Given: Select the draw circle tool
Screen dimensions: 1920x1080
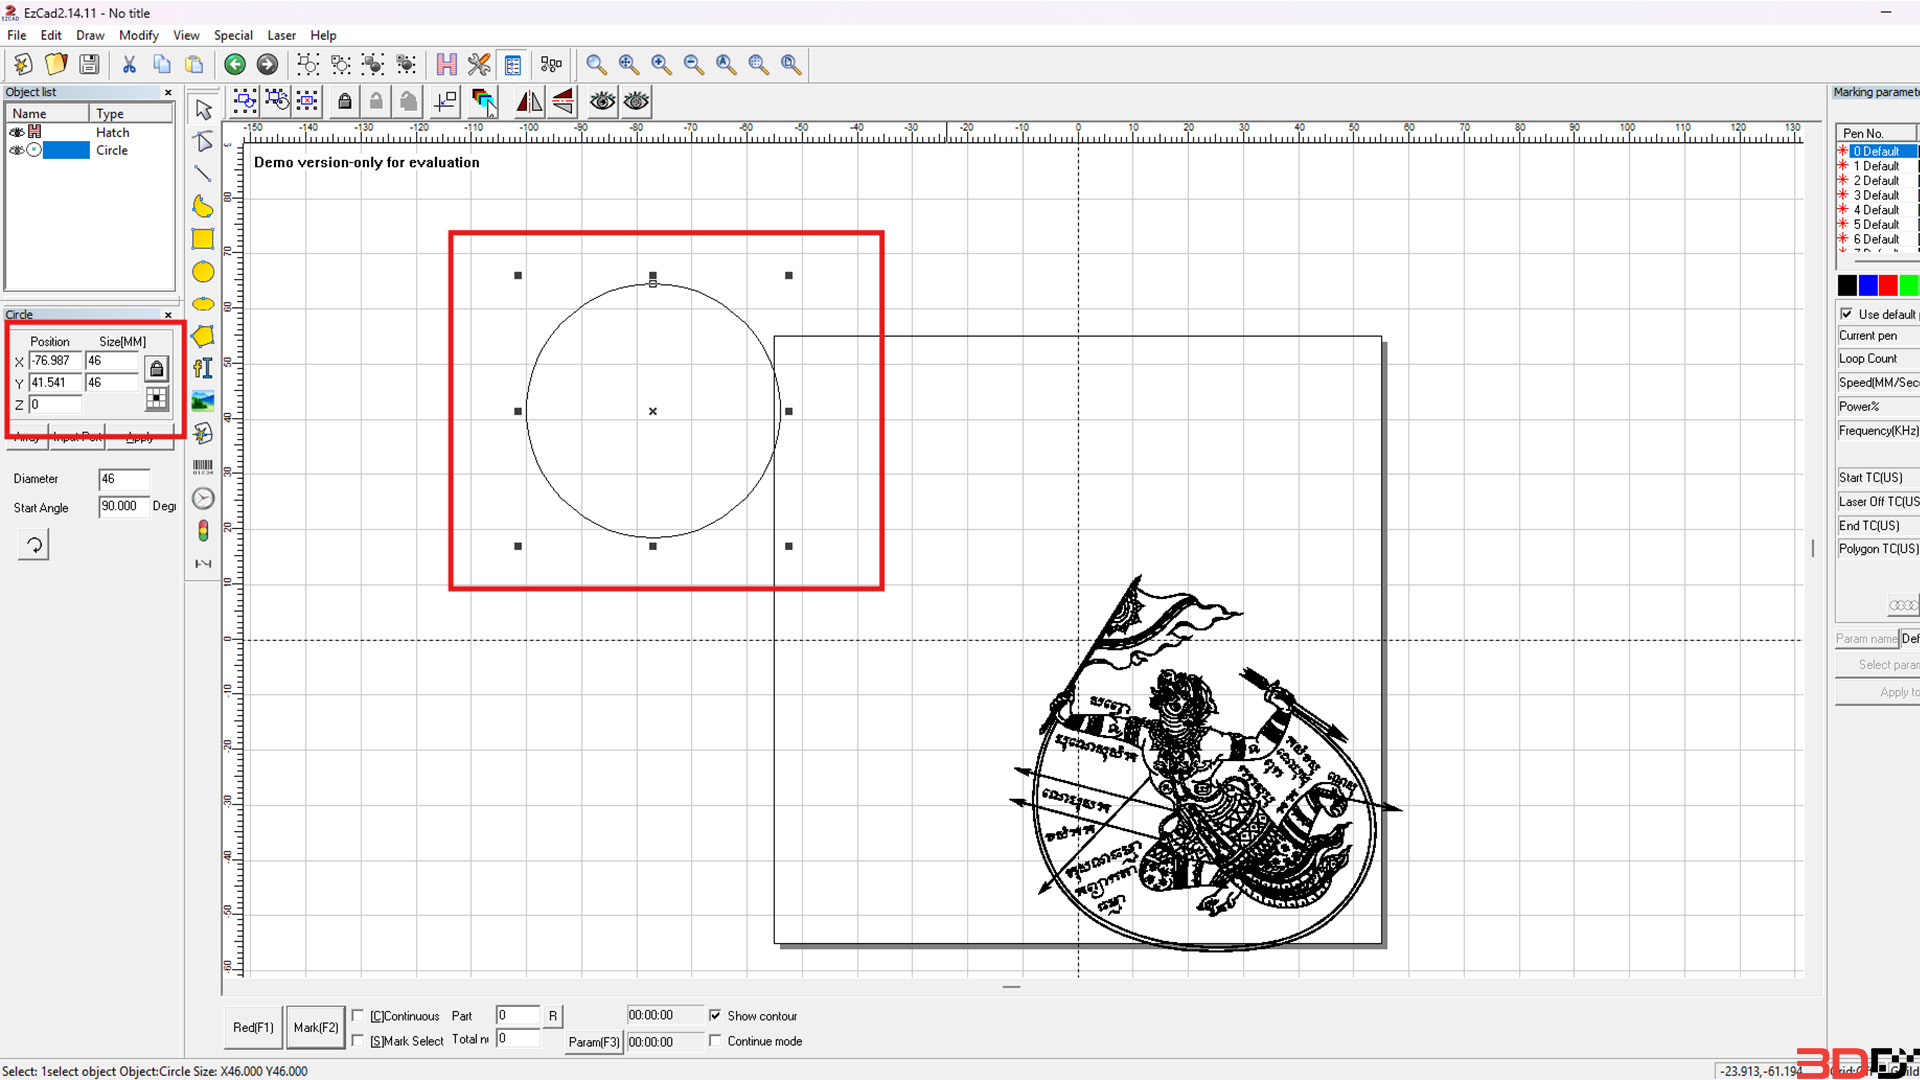Looking at the screenshot, I should coord(203,272).
